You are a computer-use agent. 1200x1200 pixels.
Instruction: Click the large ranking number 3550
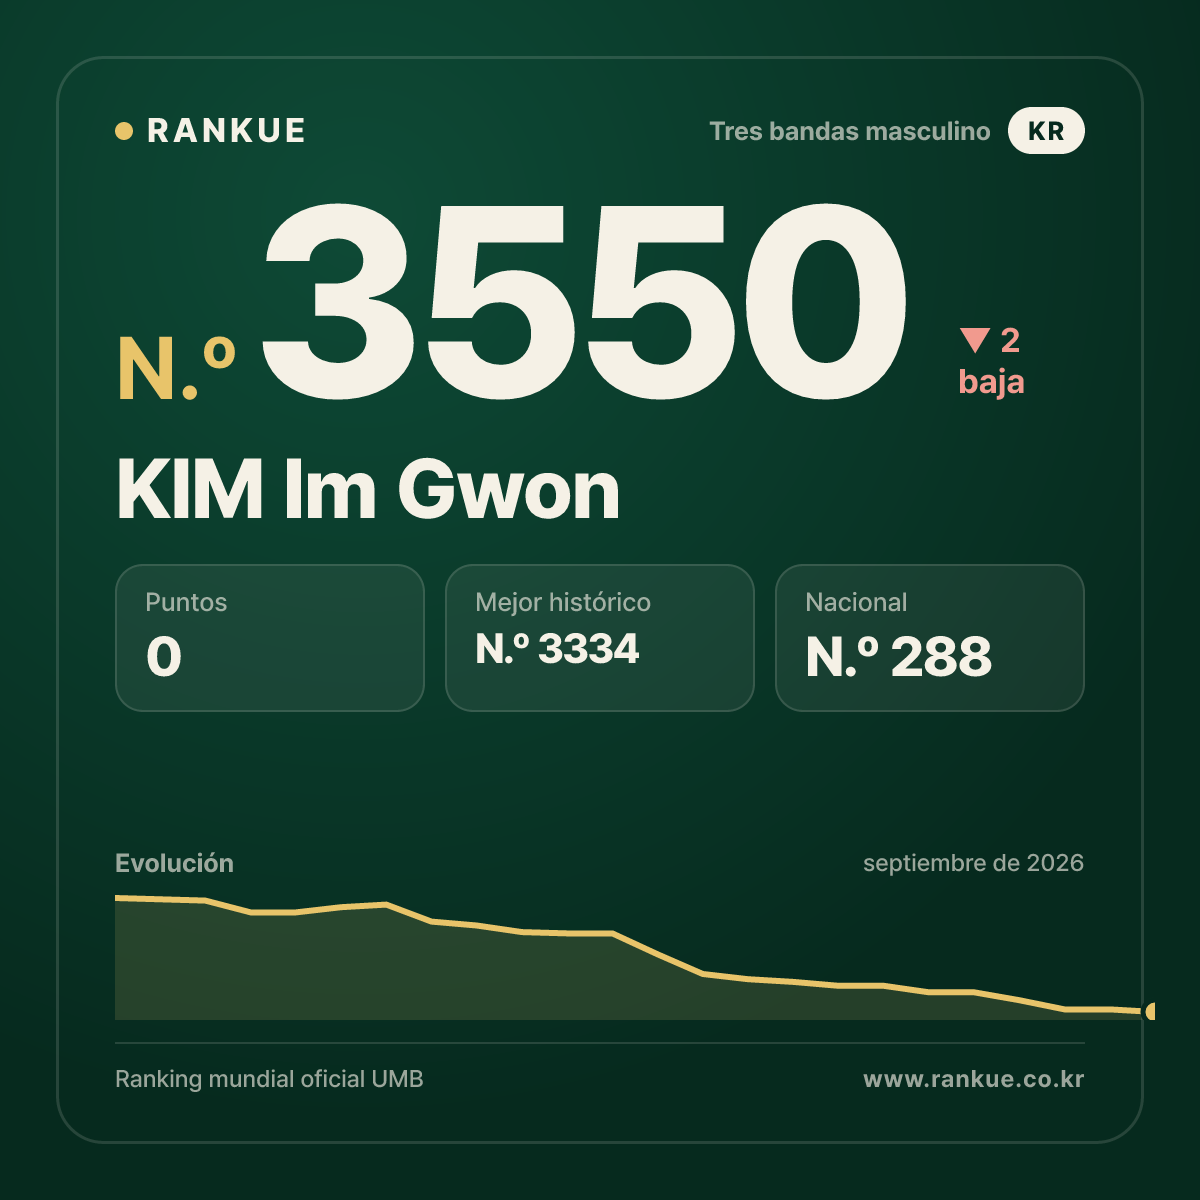point(585,302)
